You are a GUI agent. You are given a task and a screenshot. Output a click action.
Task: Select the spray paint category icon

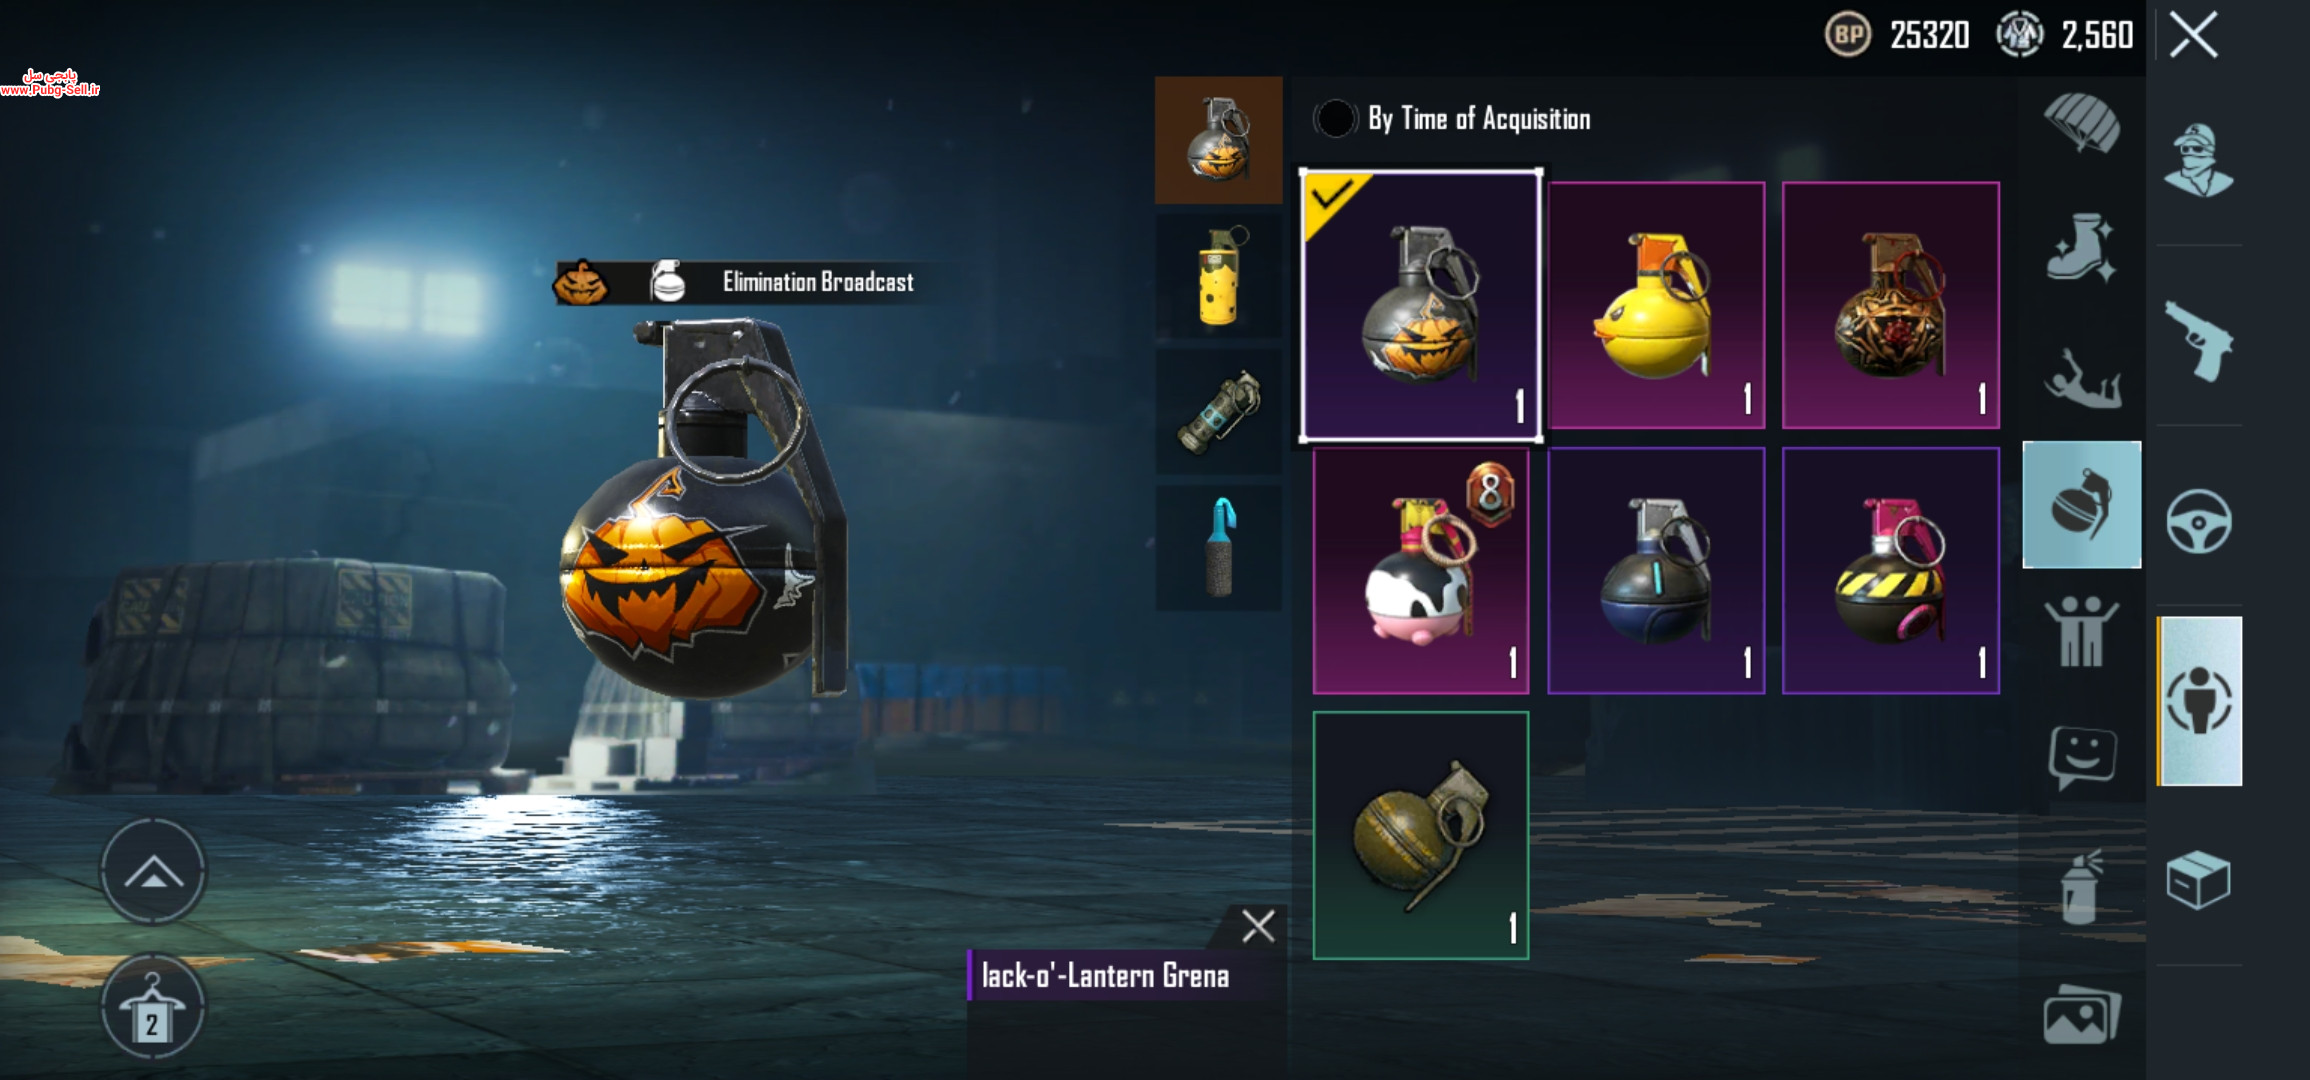[x=2081, y=887]
